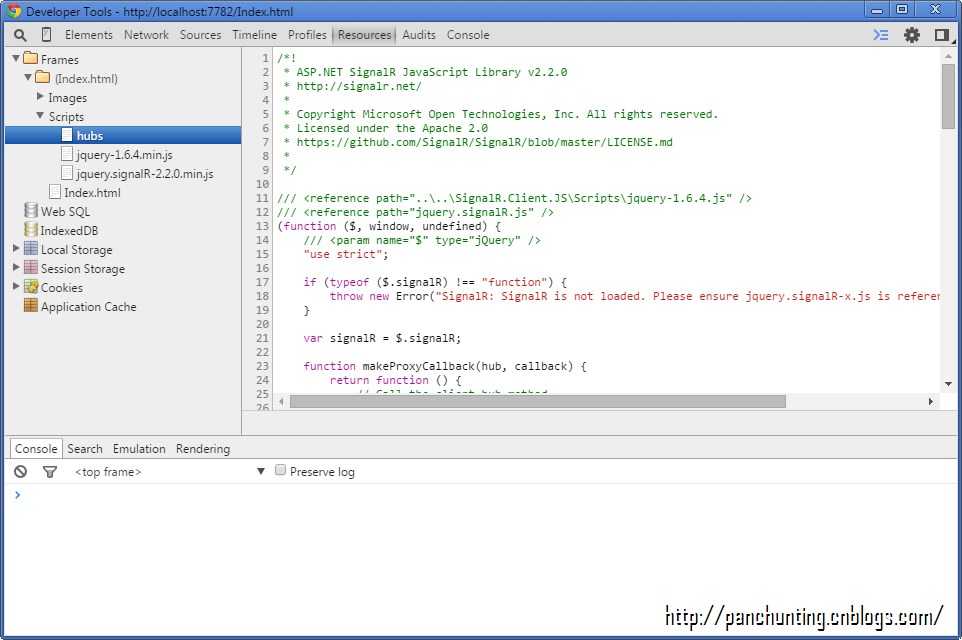Click the hubs file icon

point(67,135)
